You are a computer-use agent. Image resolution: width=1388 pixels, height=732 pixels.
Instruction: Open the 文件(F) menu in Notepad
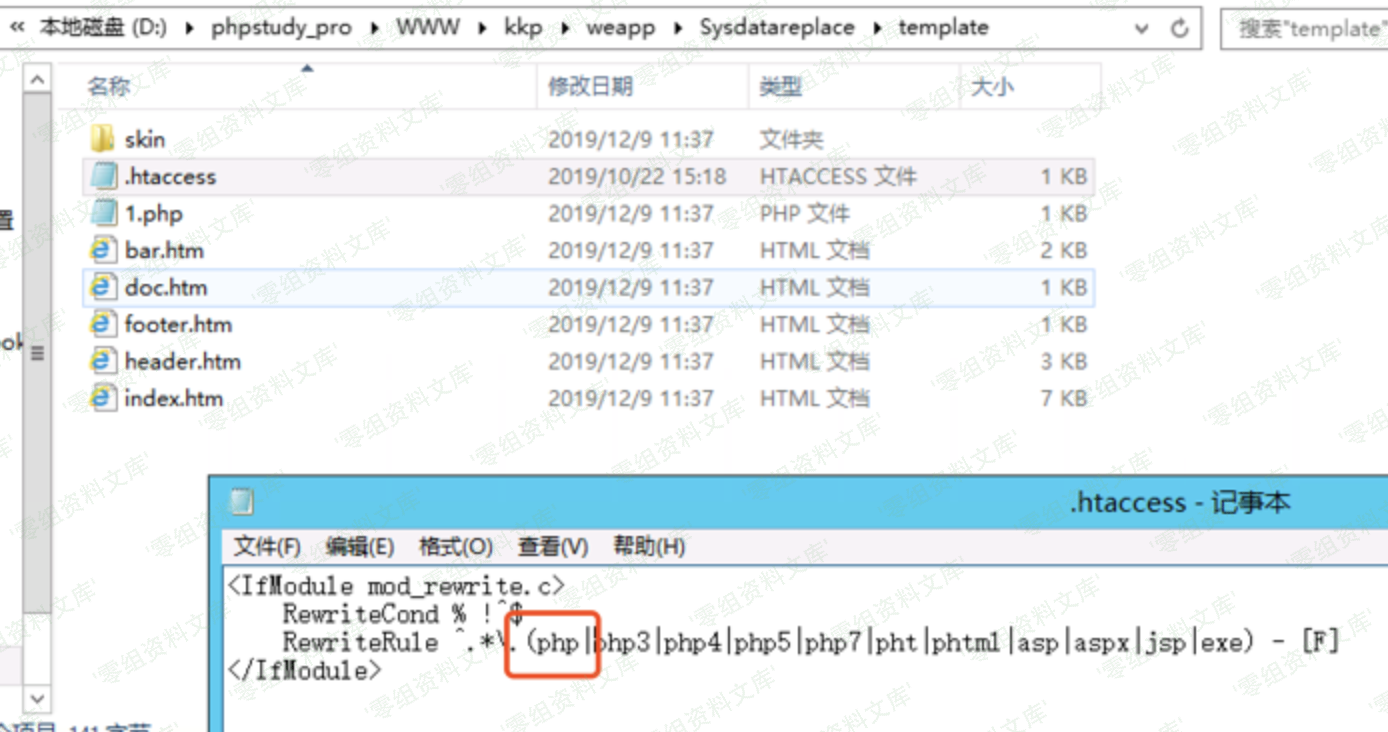[267, 547]
